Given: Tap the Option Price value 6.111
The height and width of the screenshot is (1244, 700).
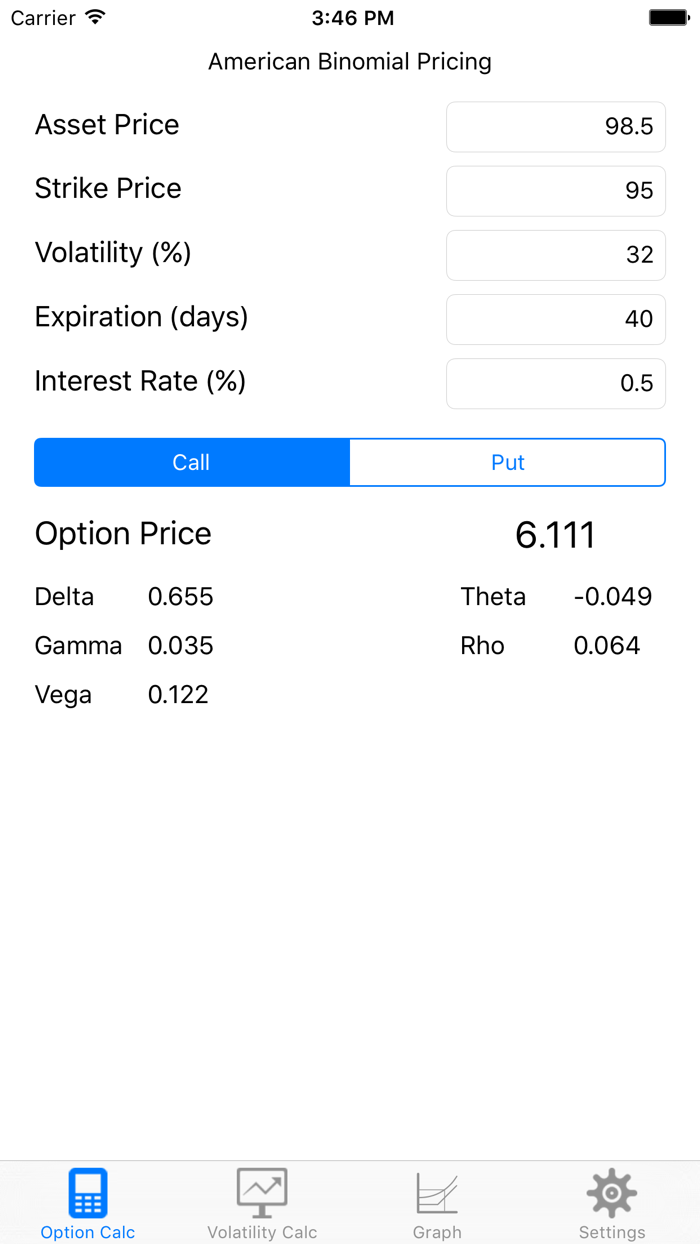Looking at the screenshot, I should pyautogui.click(x=553, y=534).
